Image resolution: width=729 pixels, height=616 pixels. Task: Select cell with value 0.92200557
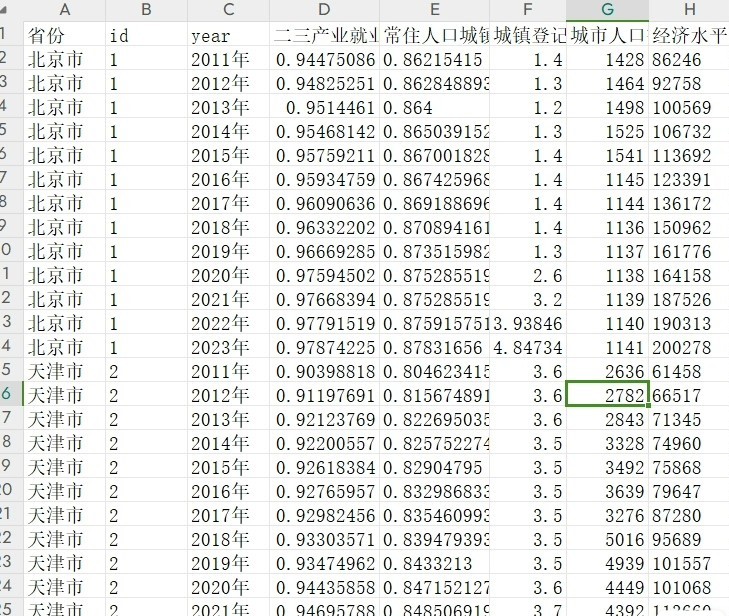point(325,444)
